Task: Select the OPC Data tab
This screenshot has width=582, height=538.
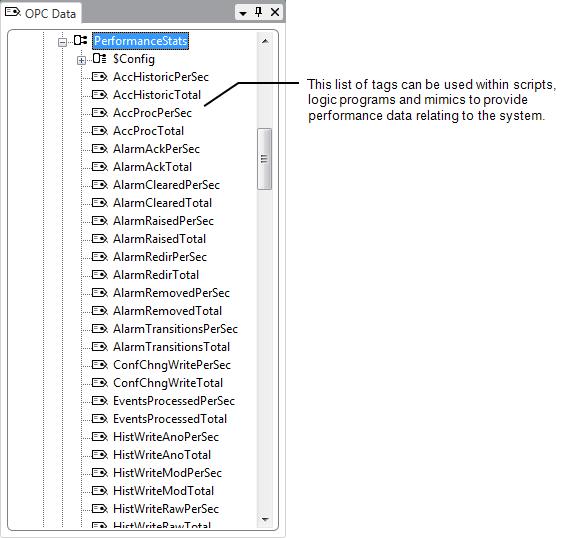Action: point(41,13)
